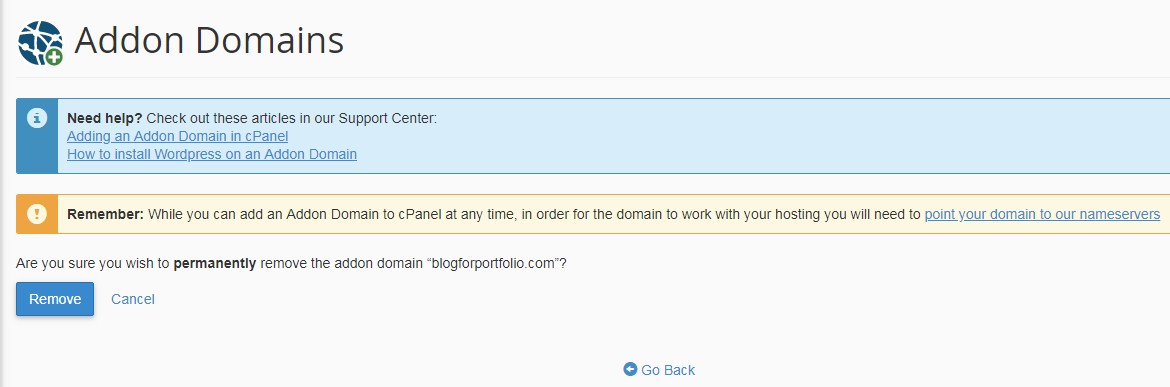
Task: Click the info icon in the blue banner
Action: (37, 118)
